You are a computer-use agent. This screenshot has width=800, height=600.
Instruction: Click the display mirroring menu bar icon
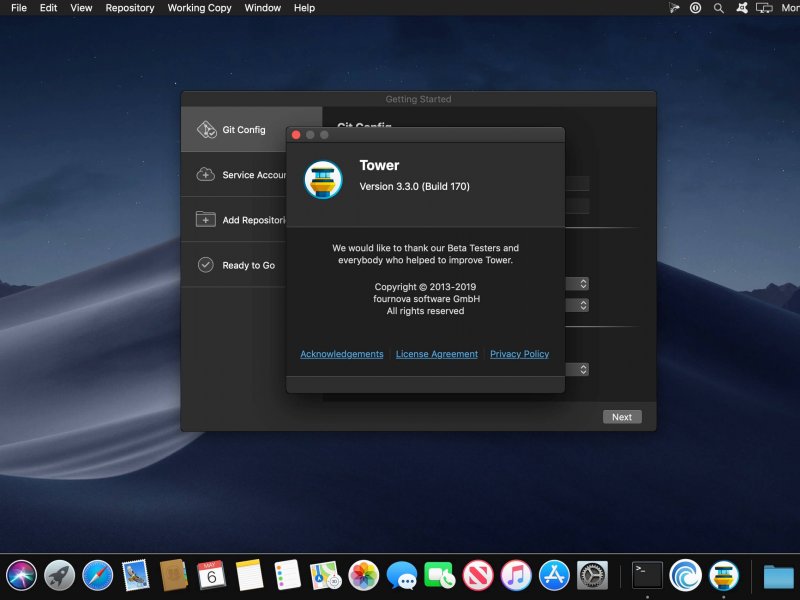click(764, 8)
